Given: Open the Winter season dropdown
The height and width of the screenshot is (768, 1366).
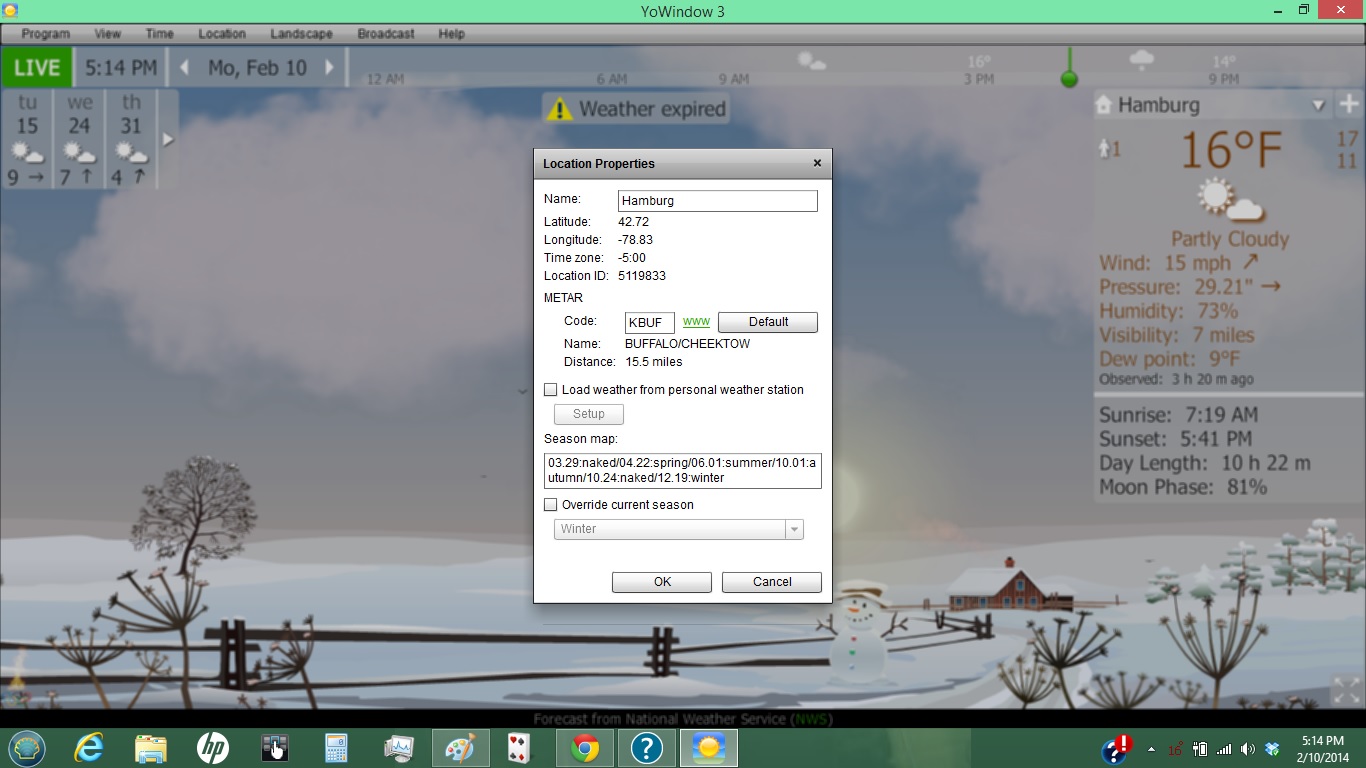Looking at the screenshot, I should click(794, 530).
